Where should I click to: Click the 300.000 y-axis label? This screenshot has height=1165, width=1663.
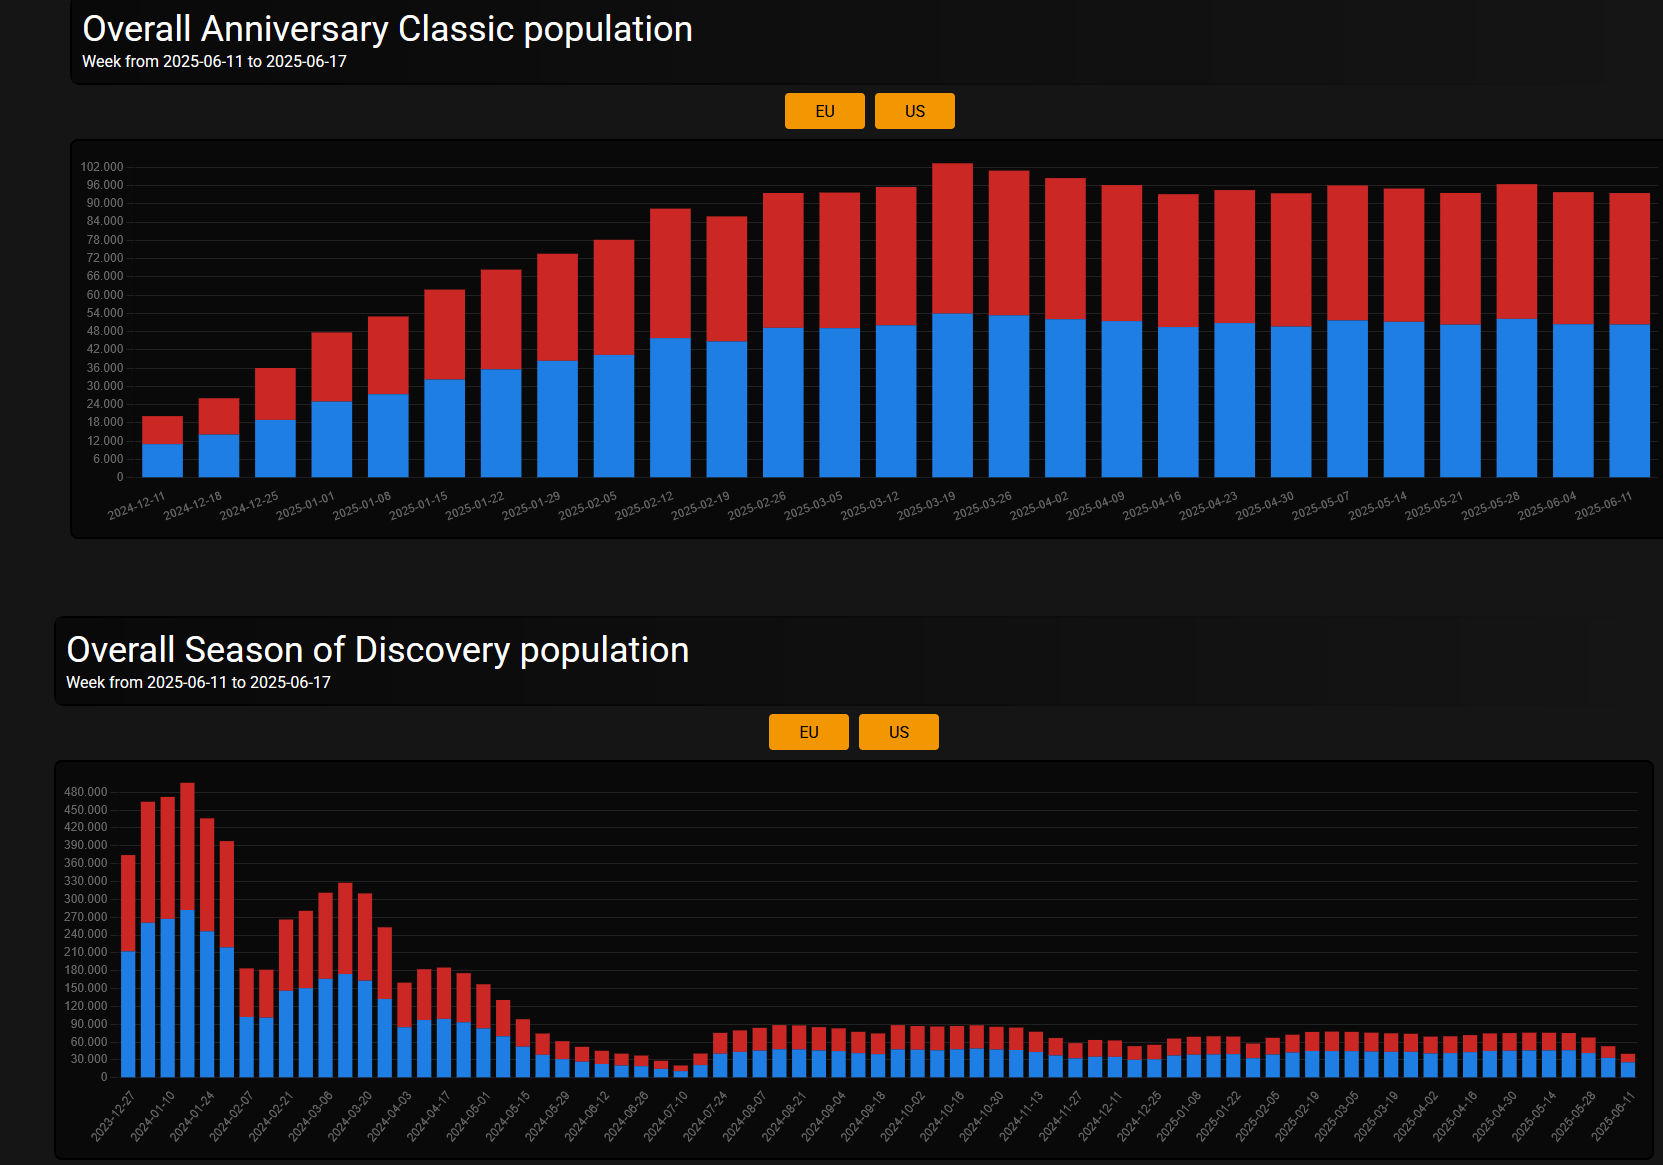pos(85,899)
